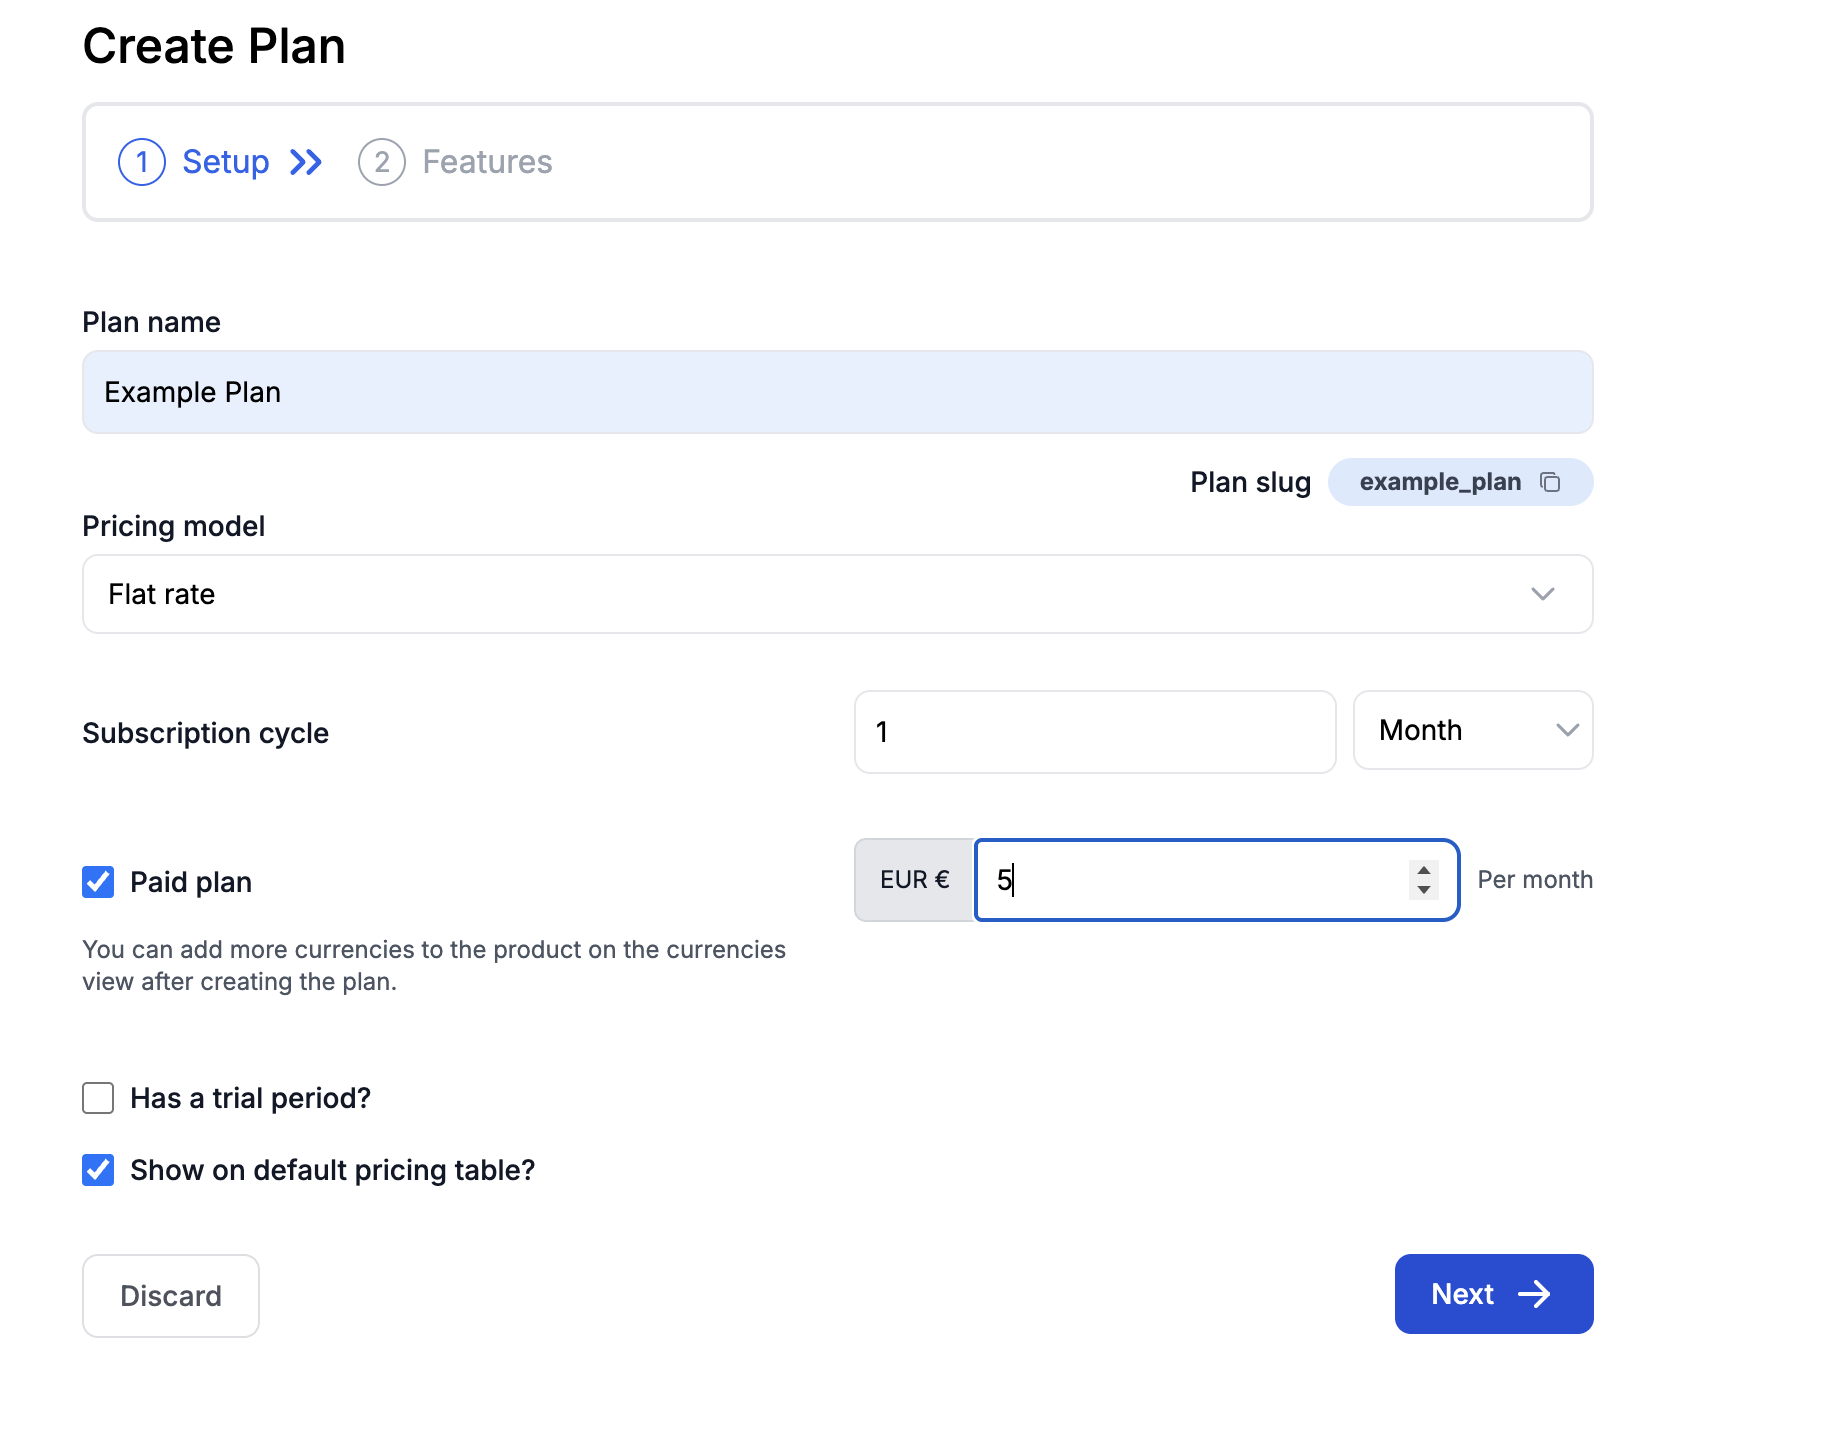
Task: Click the arrow icon in Next button
Action: [1535, 1294]
